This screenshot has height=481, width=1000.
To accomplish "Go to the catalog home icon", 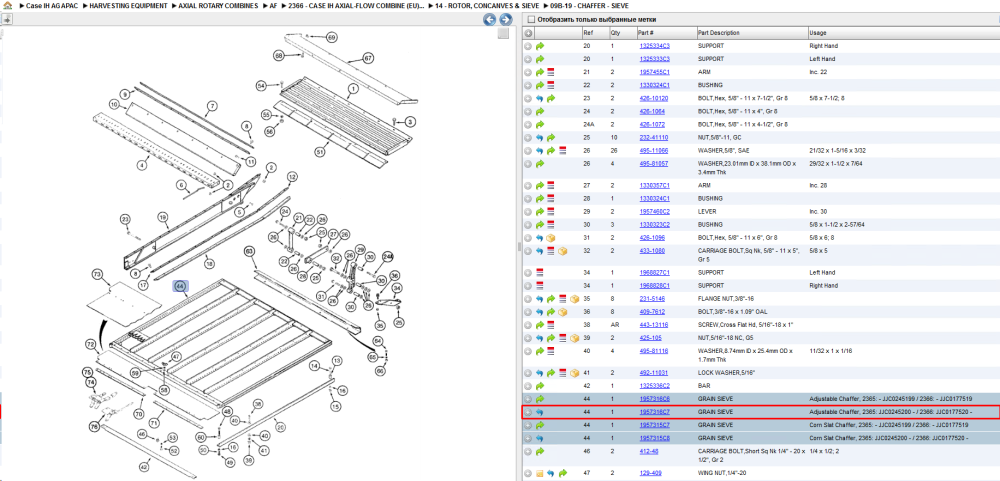I will pyautogui.click(x=7, y=5).
